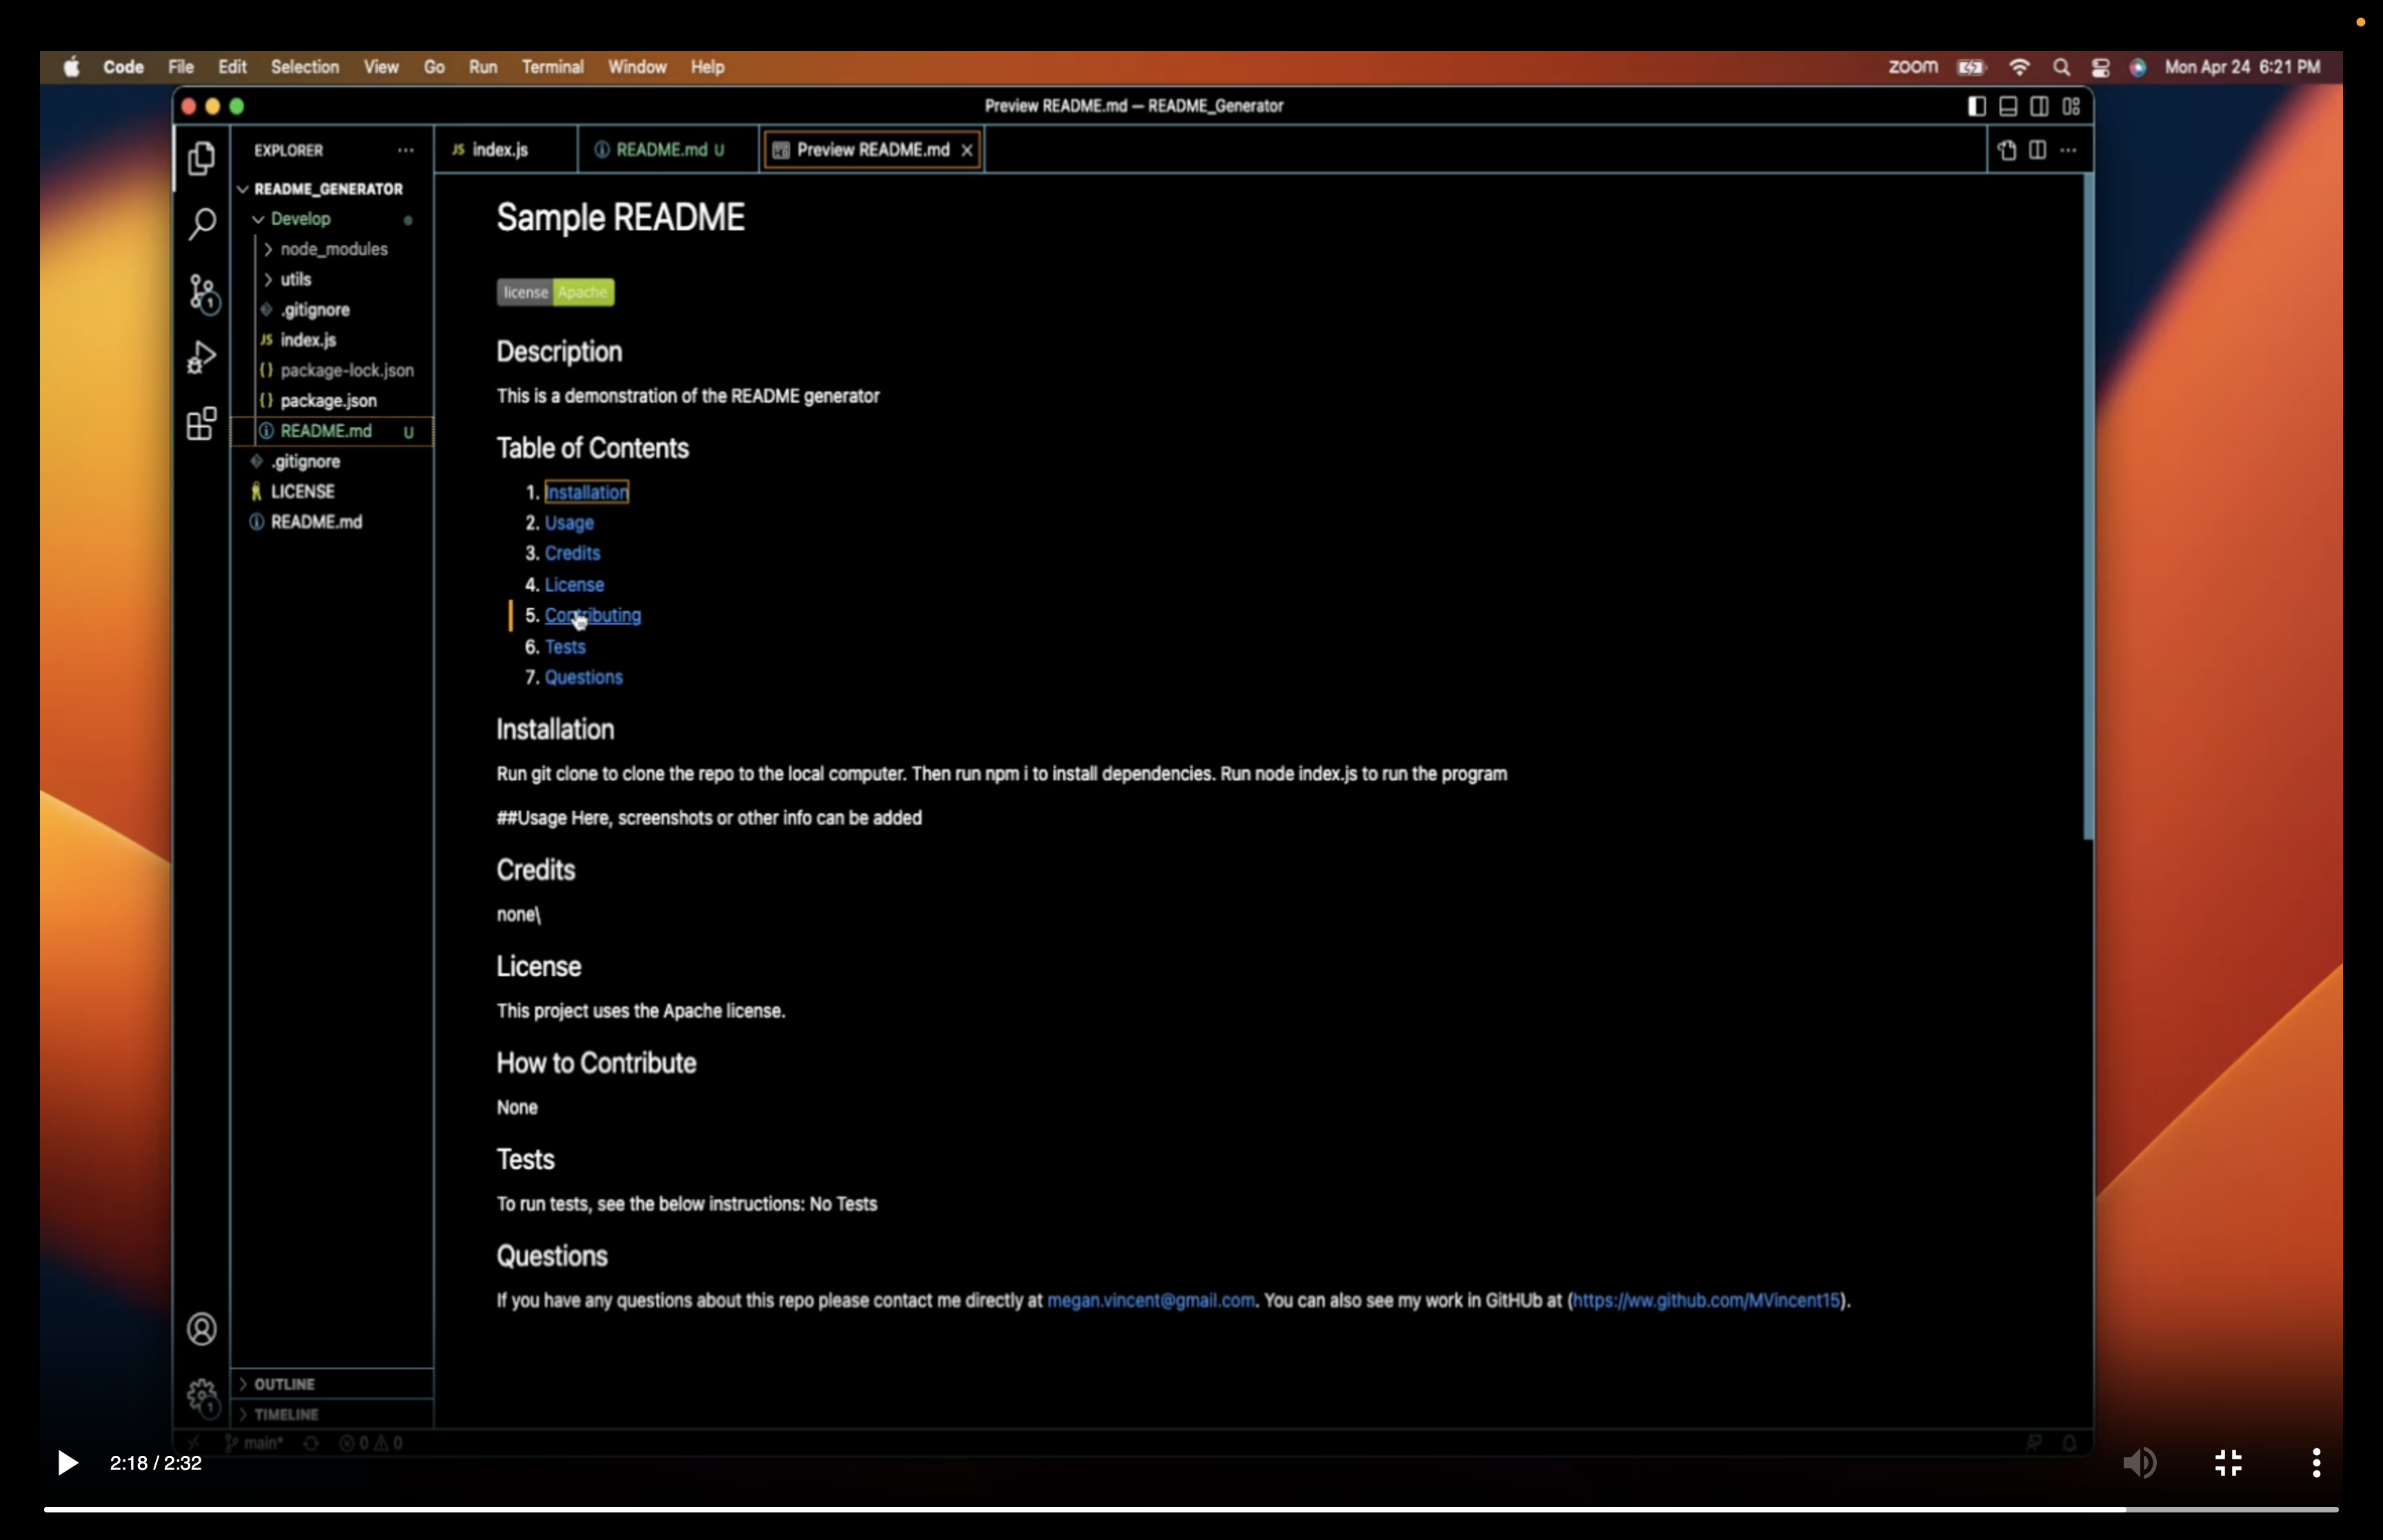Toggle the secondary sidebar visibility

tap(2039, 106)
